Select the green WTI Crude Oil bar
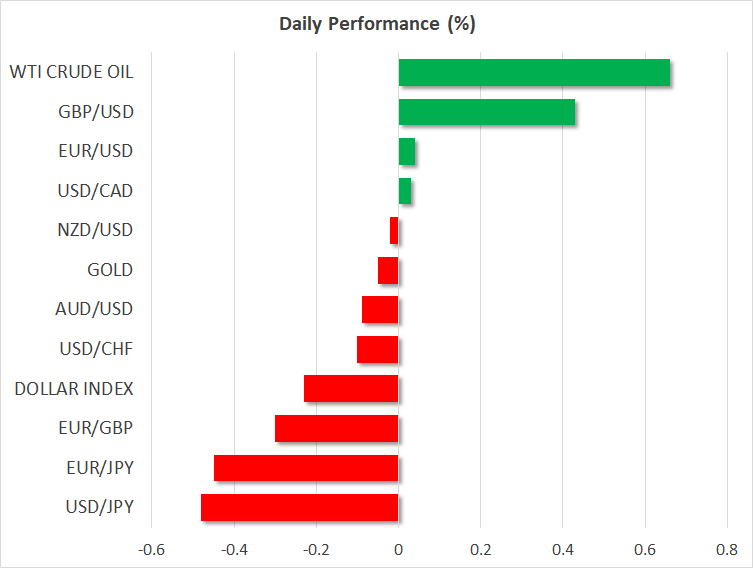753x568 pixels. coord(534,73)
